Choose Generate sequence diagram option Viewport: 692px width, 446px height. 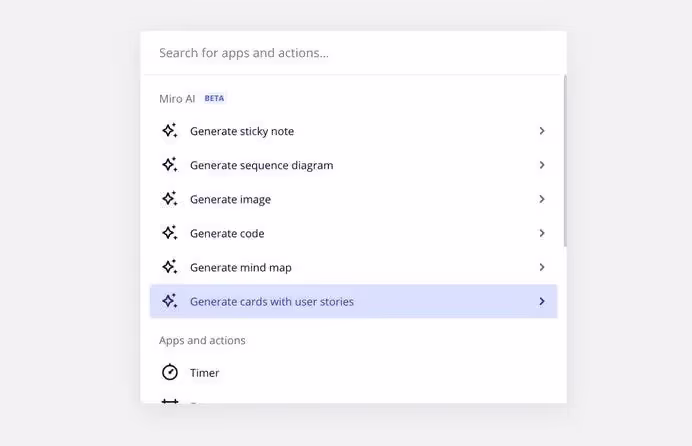tap(262, 165)
